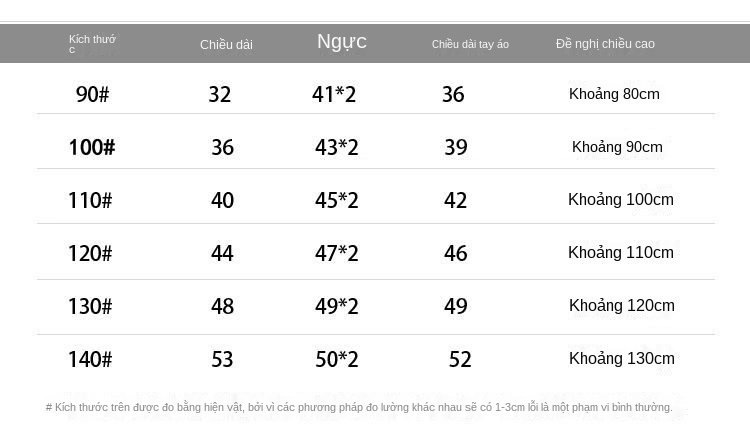750x428 pixels.
Task: Select the 120# size row label
Action: pyautogui.click(x=90, y=253)
